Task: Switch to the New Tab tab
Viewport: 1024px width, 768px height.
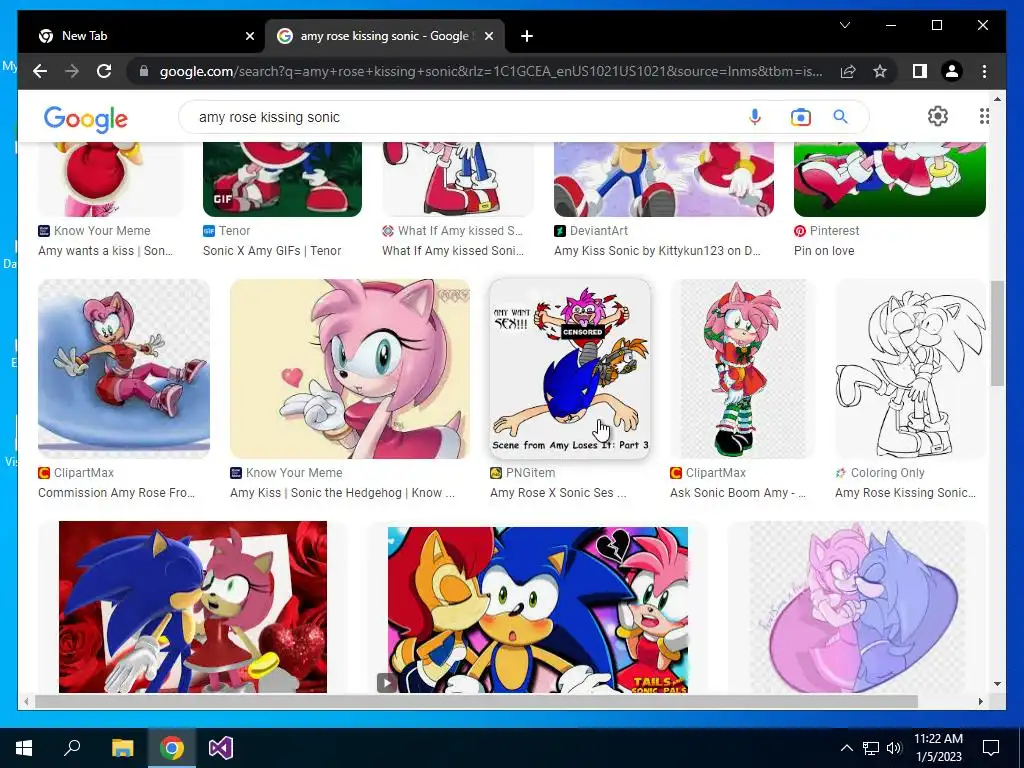Action: click(x=141, y=36)
